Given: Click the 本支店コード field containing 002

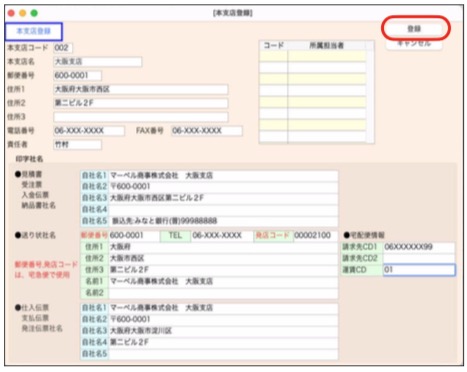Looking at the screenshot, I should click(x=63, y=48).
